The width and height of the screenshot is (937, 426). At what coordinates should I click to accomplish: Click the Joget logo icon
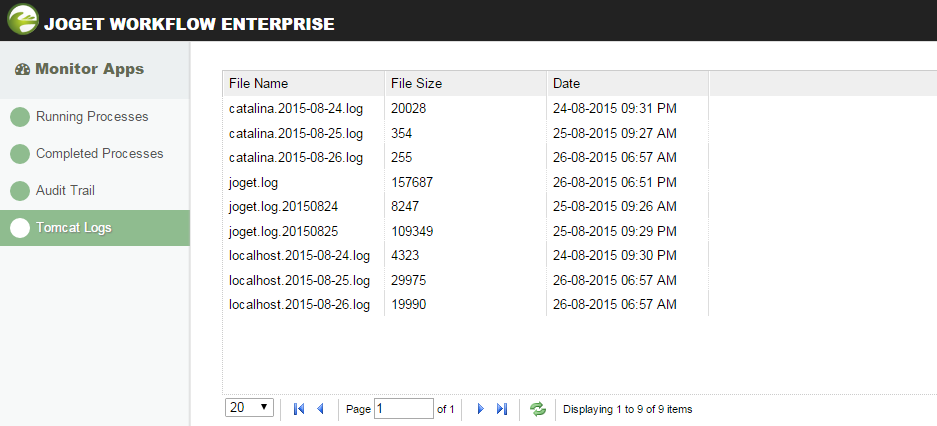tap(22, 20)
